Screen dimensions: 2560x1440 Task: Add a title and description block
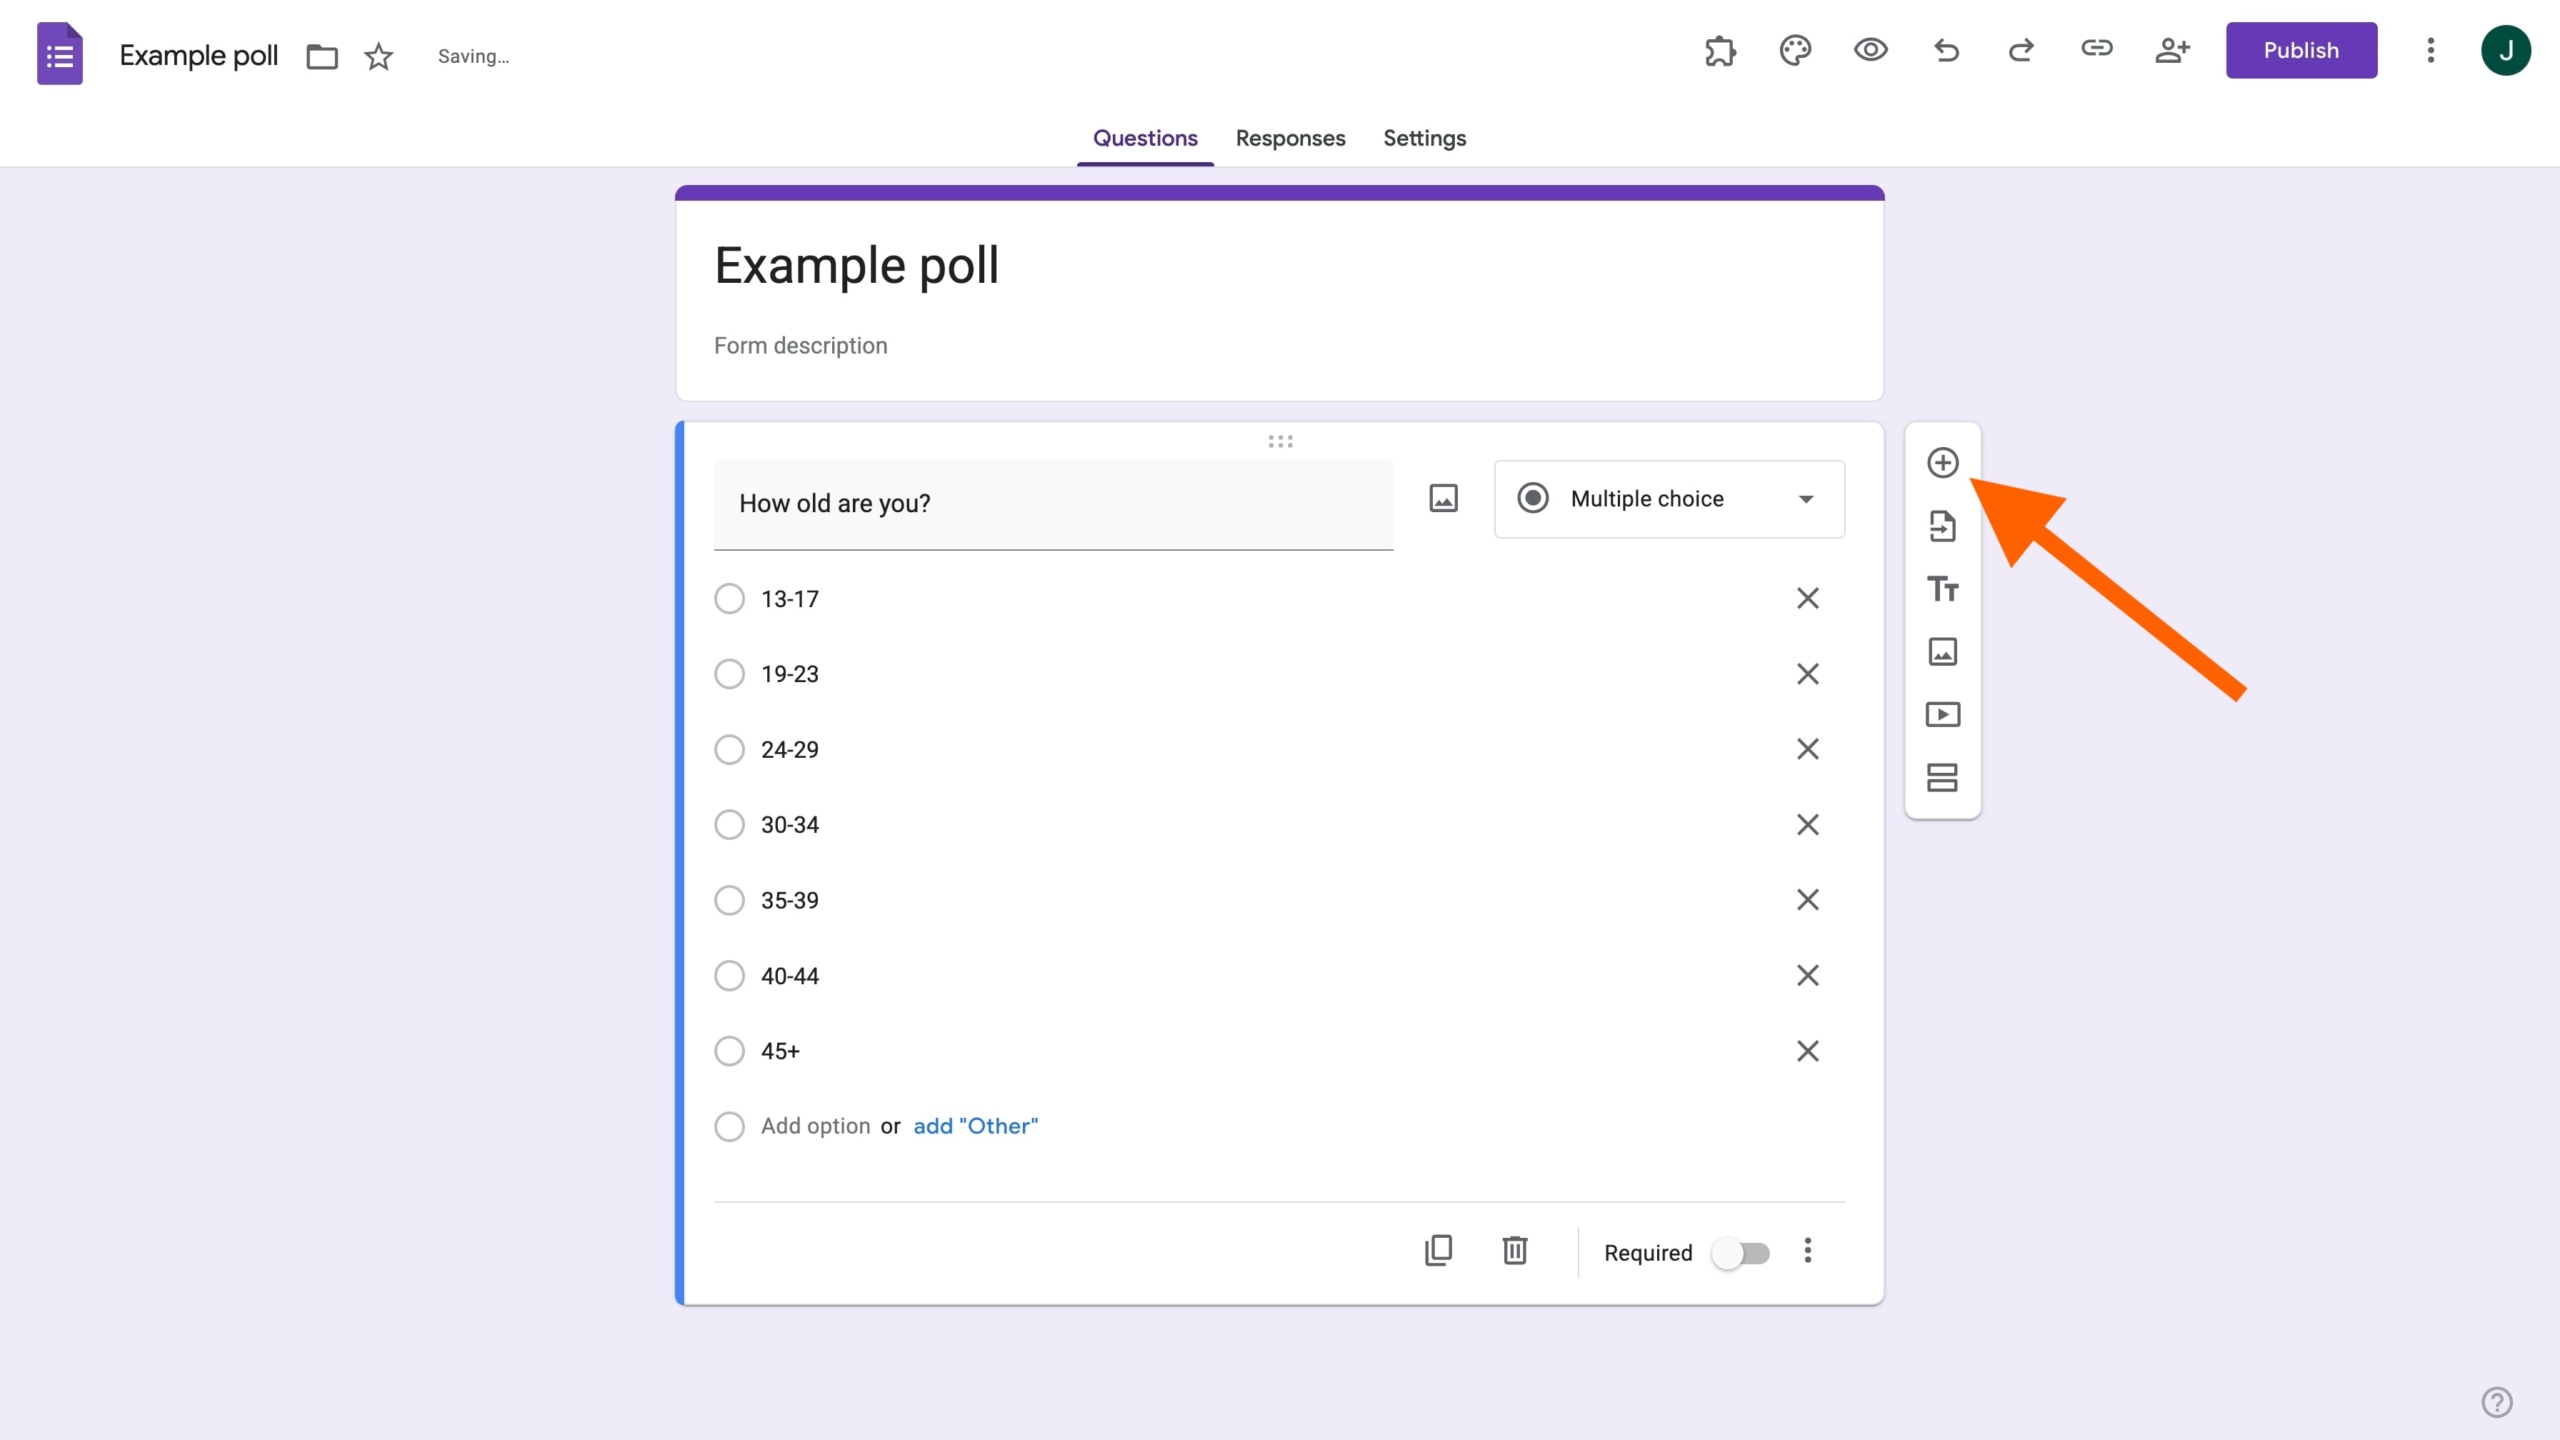[x=1942, y=589]
